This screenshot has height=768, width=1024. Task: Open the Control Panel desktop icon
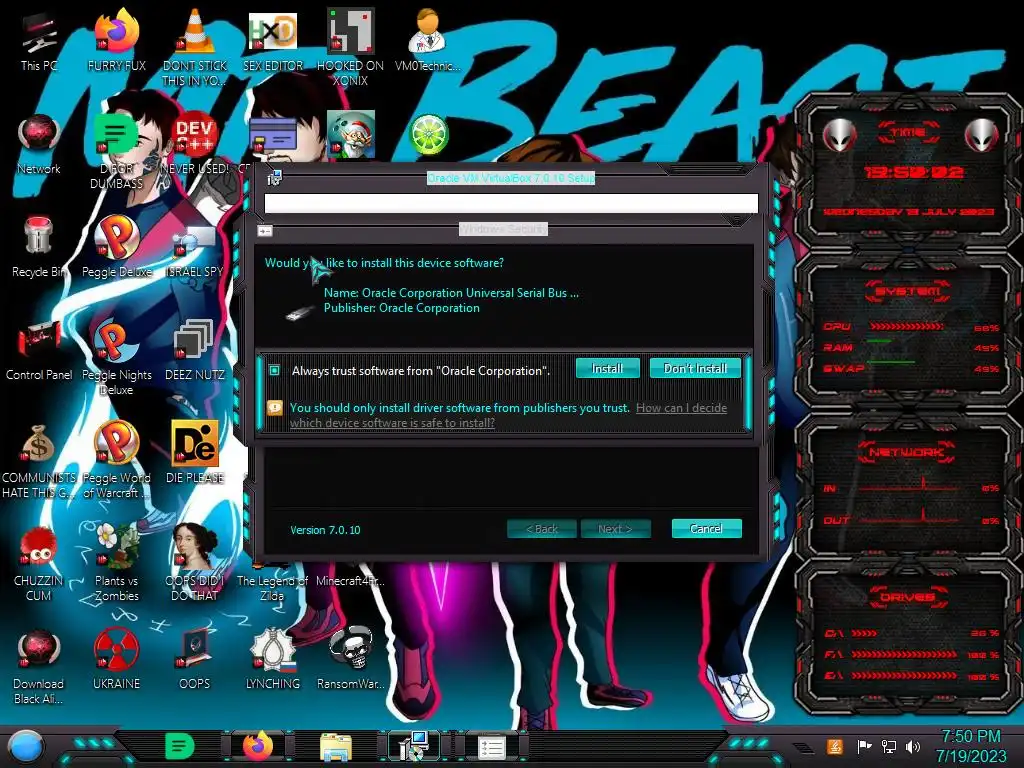(39, 350)
